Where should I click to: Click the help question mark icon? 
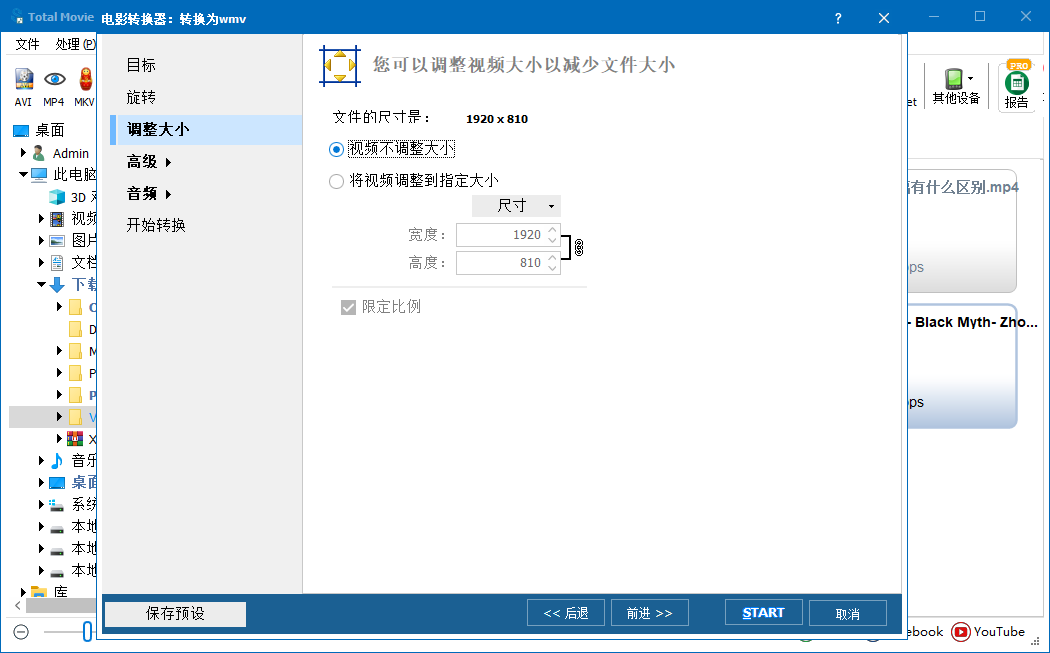pyautogui.click(x=837, y=18)
